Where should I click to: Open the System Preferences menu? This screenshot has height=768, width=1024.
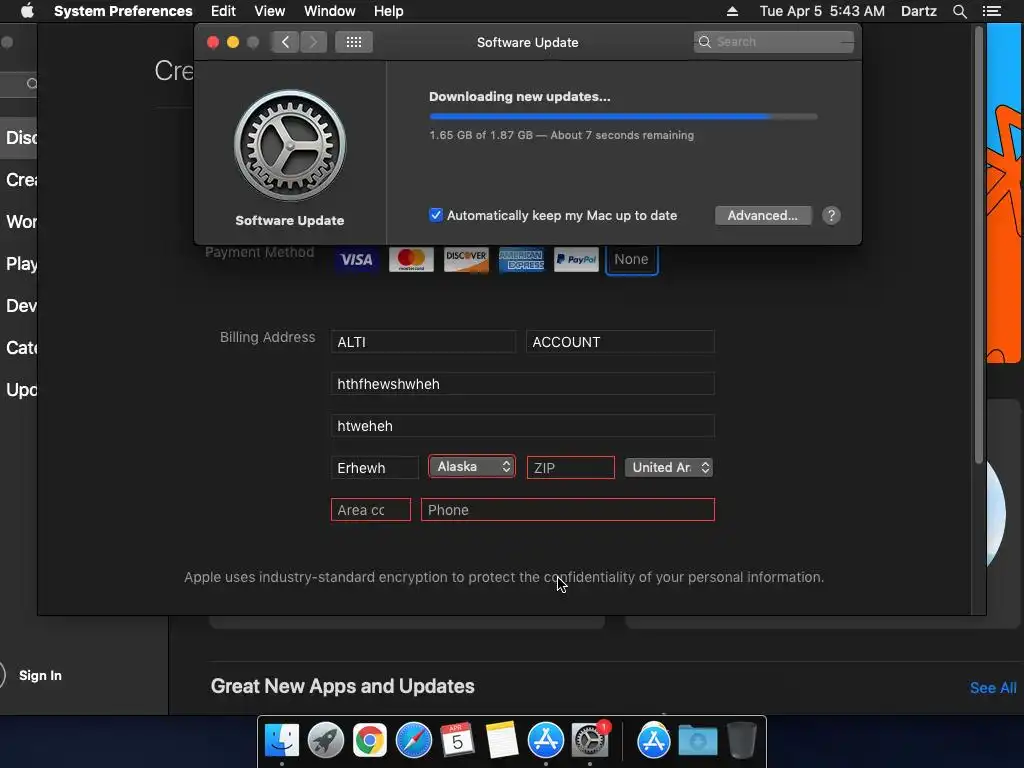123,11
